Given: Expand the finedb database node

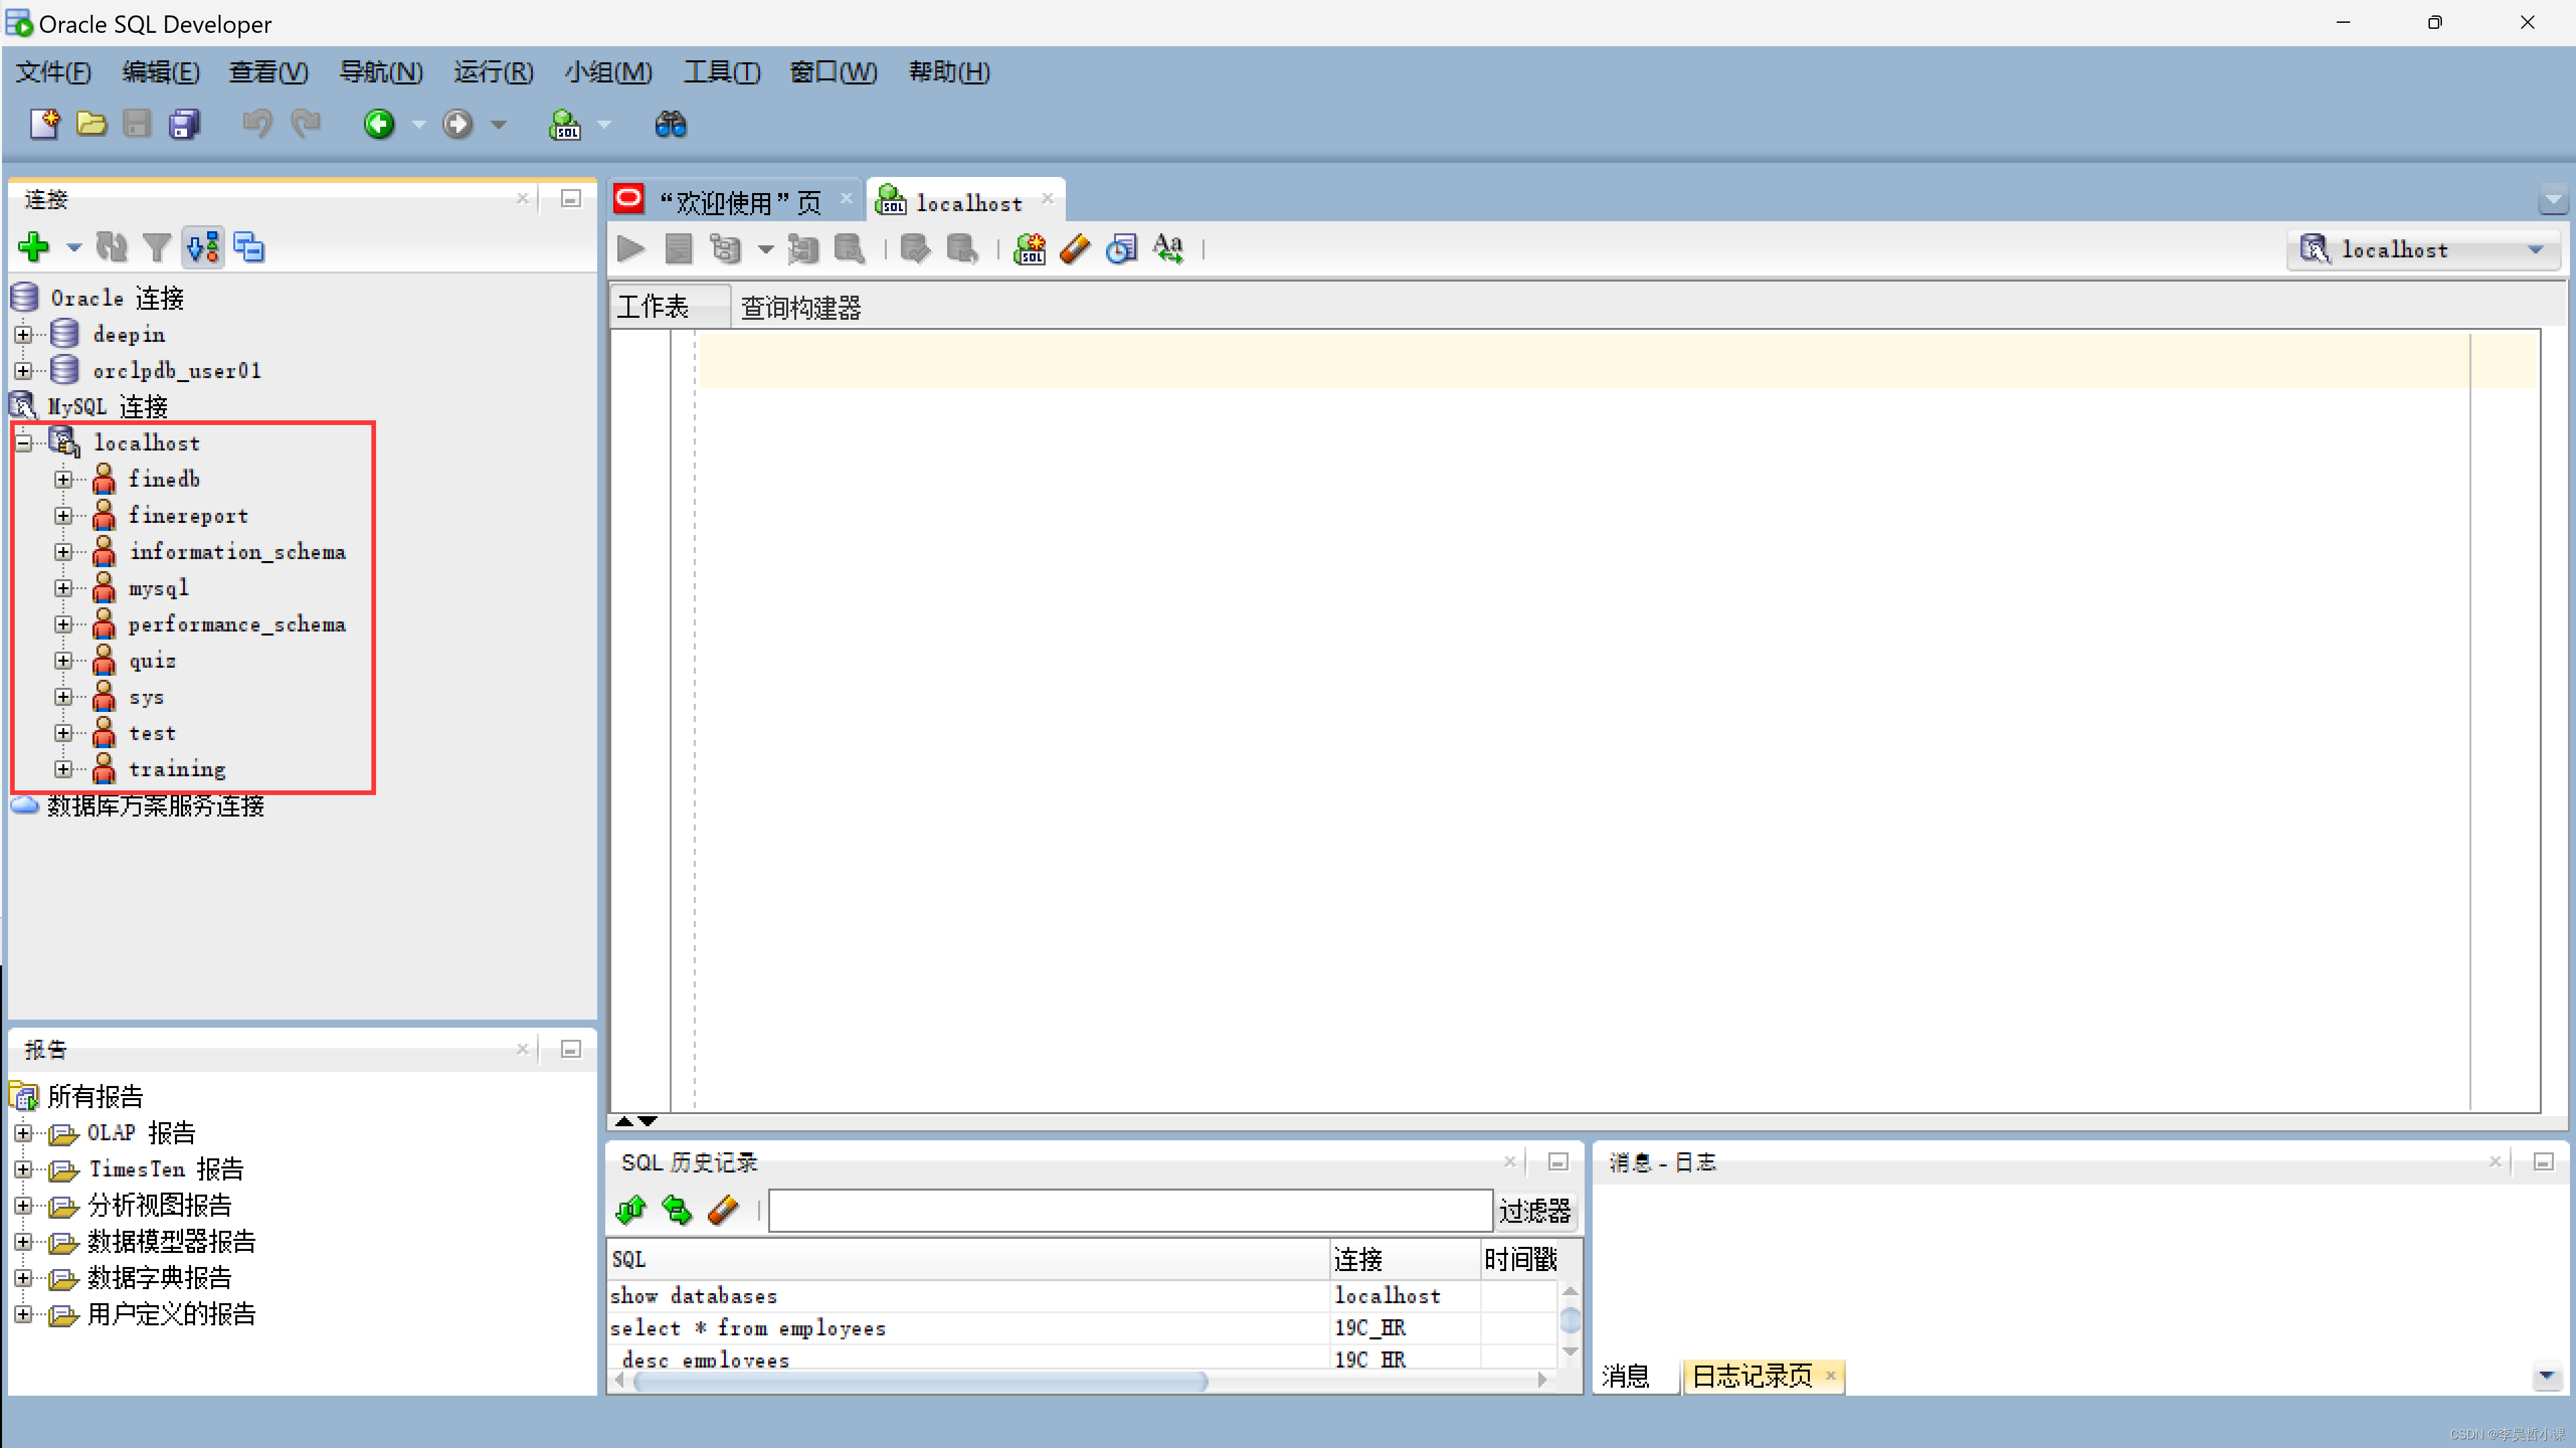Looking at the screenshot, I should tap(63, 479).
